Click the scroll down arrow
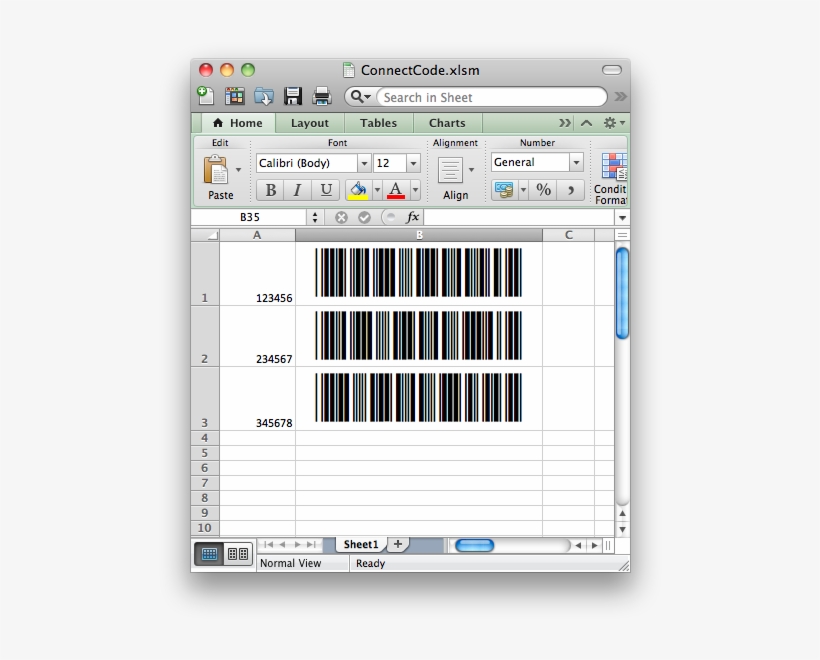The image size is (820, 660). coord(622,529)
